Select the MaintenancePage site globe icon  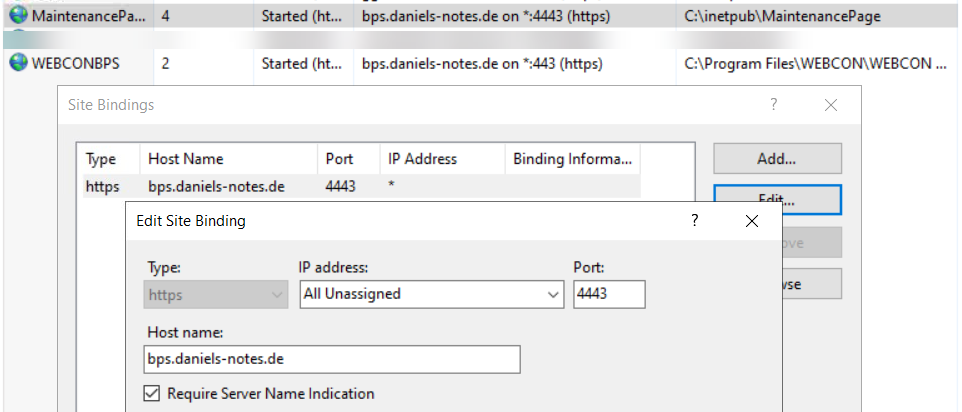[x=18, y=17]
